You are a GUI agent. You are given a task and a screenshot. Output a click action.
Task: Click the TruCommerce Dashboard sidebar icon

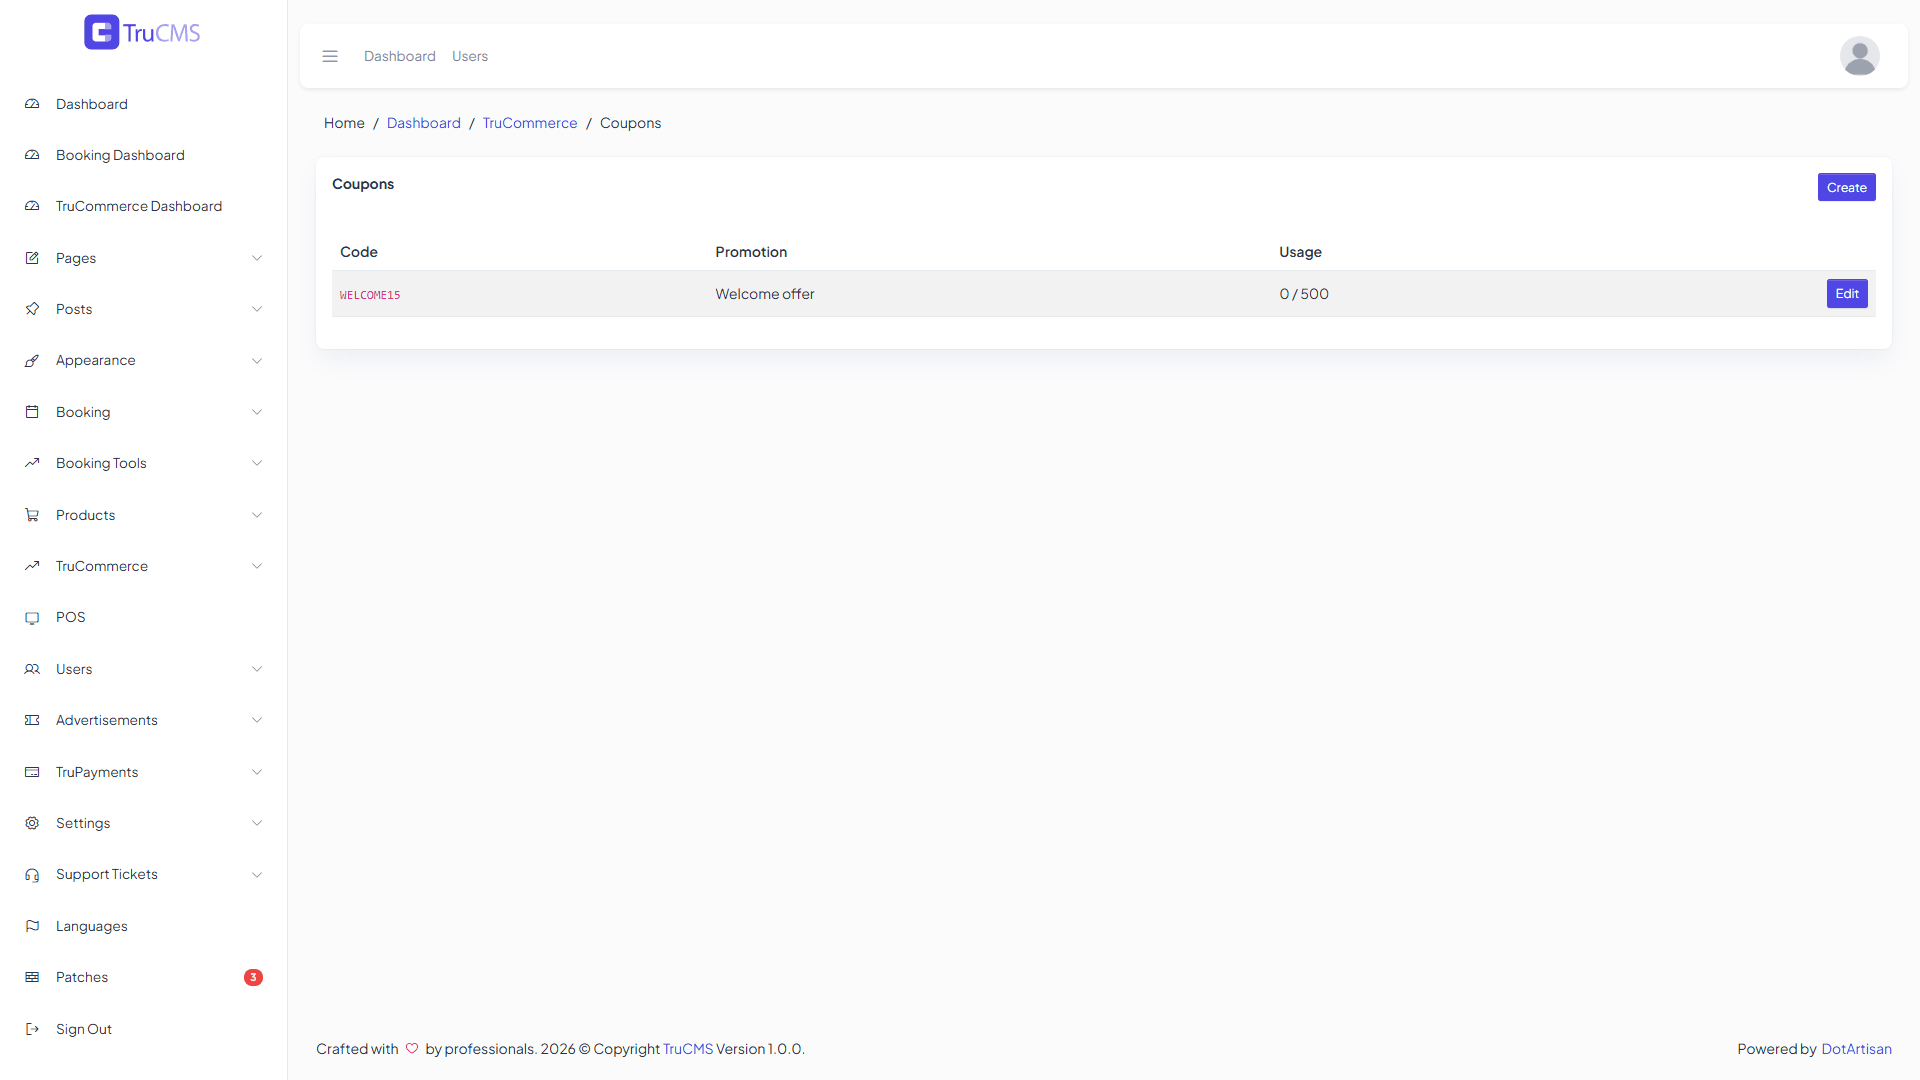pyautogui.click(x=32, y=206)
